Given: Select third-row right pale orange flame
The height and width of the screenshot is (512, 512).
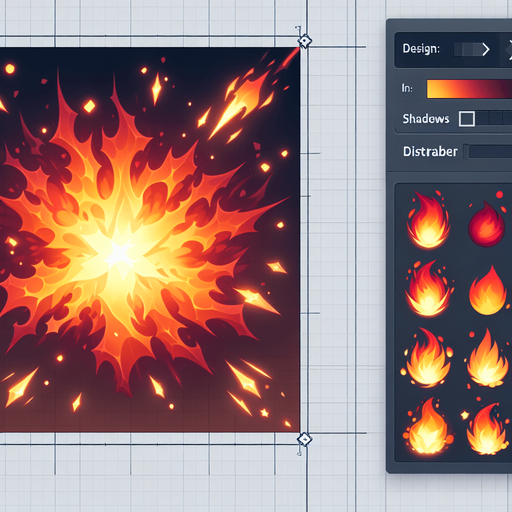Looking at the screenshot, I should (487, 358).
